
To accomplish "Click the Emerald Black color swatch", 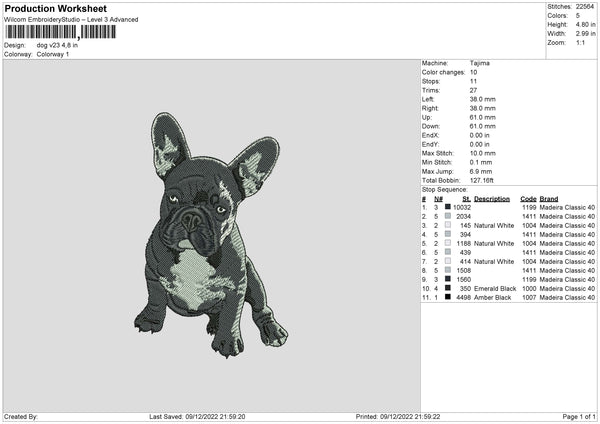I will tap(448, 288).
